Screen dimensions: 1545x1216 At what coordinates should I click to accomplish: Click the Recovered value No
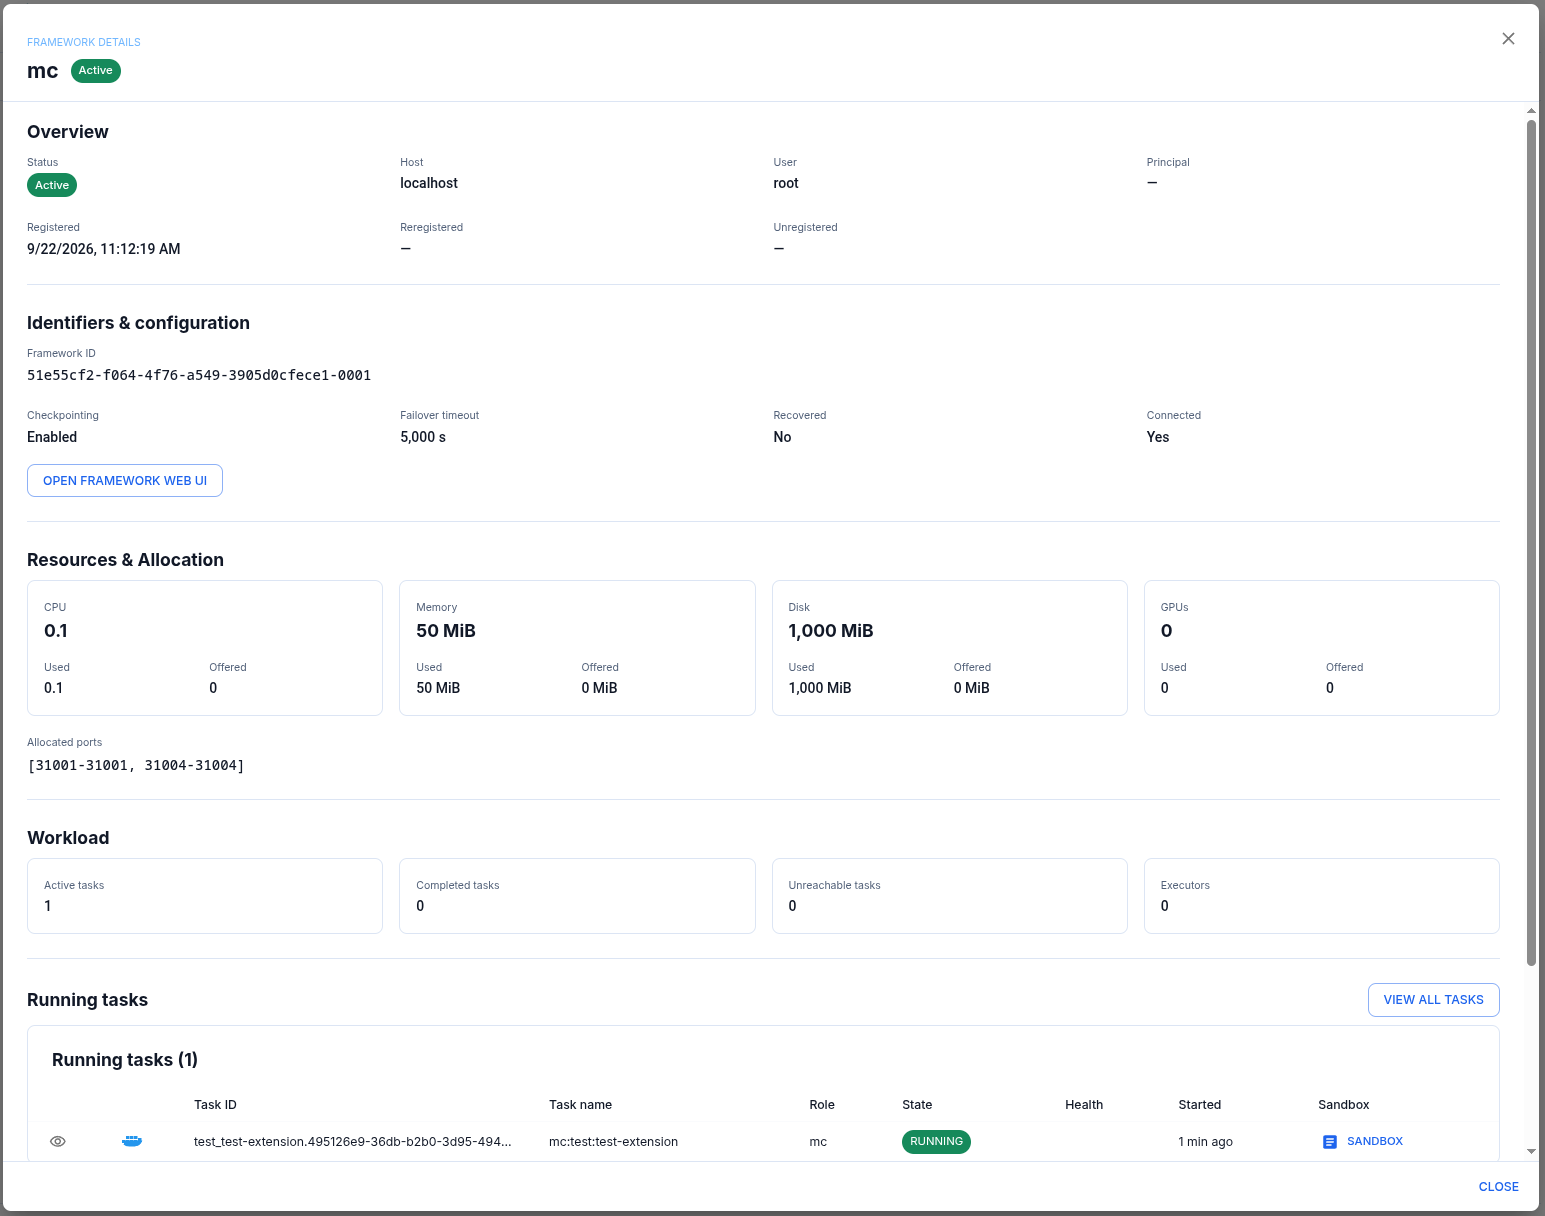782,437
